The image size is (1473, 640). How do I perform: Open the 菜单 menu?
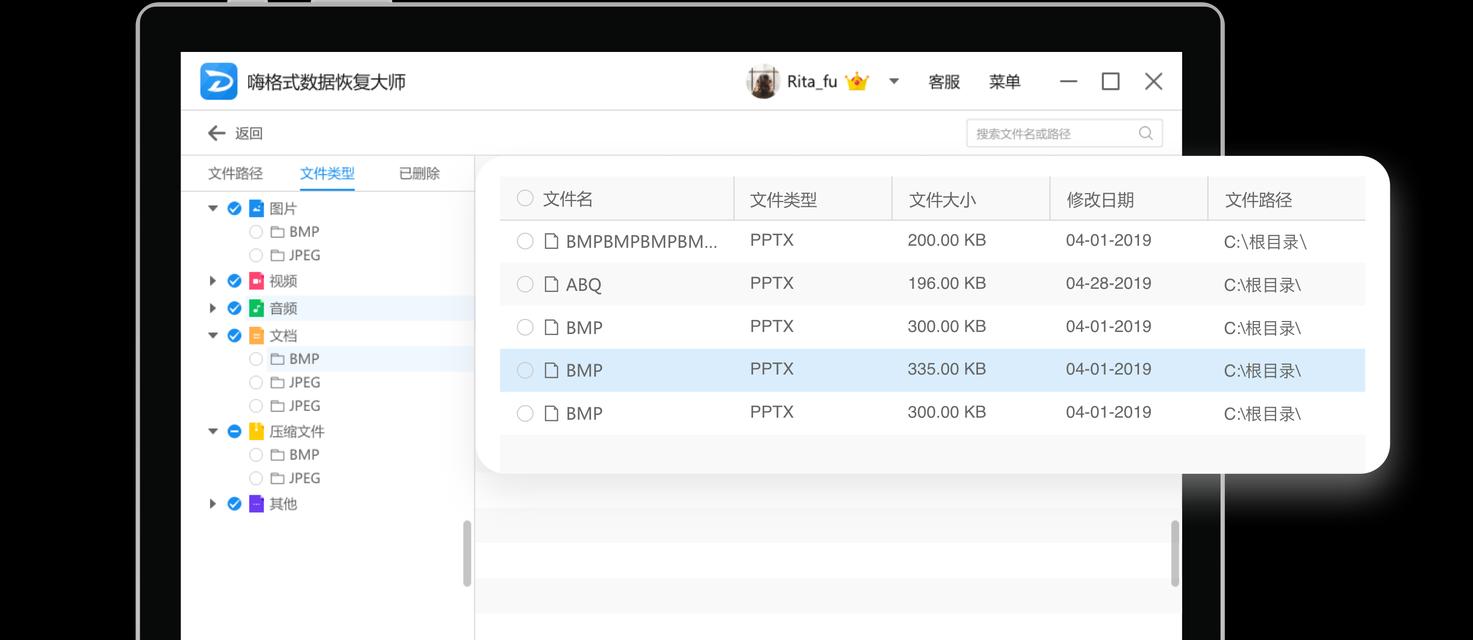point(1005,82)
